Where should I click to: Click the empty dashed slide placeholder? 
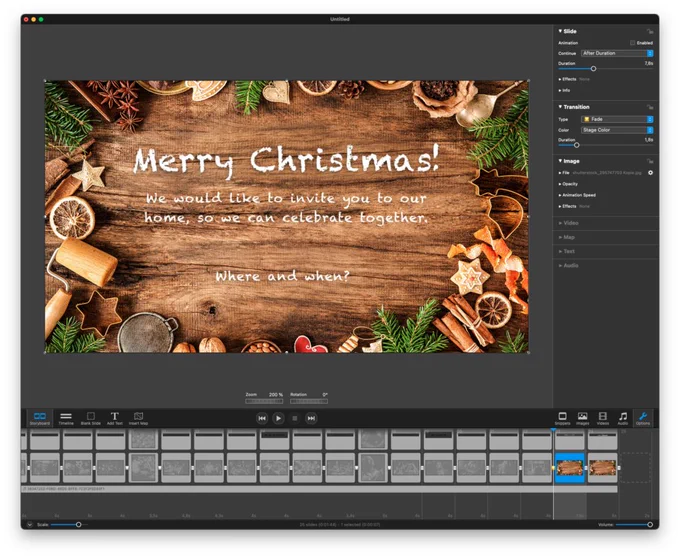[635, 468]
